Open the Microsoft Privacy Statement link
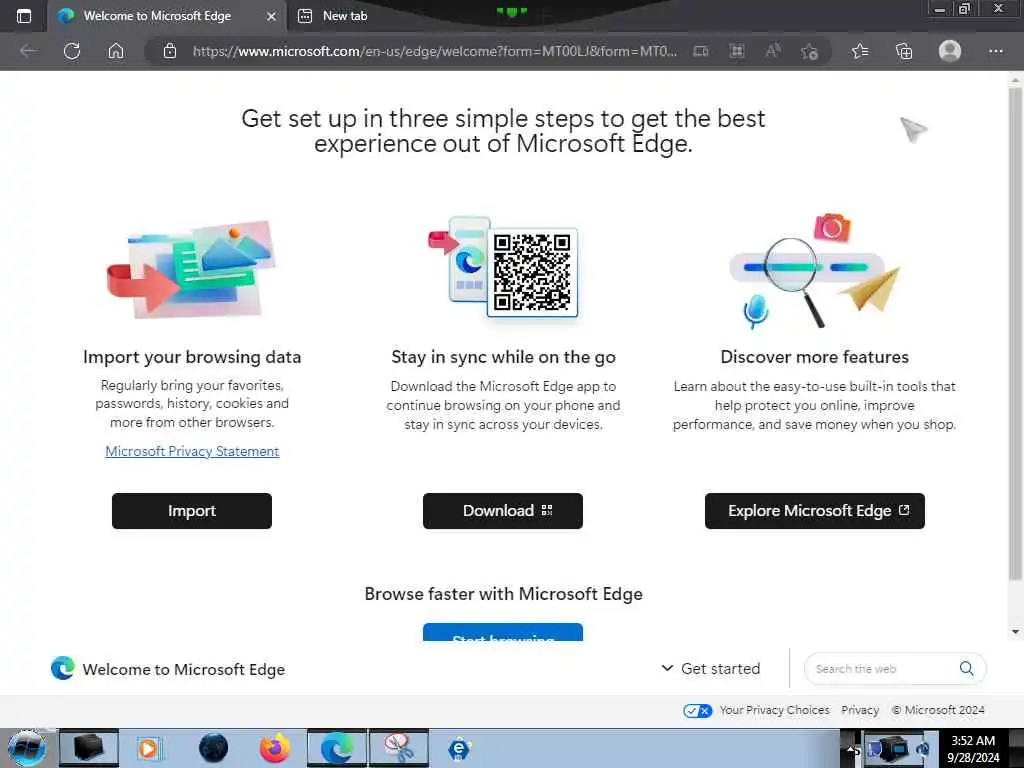 point(192,451)
